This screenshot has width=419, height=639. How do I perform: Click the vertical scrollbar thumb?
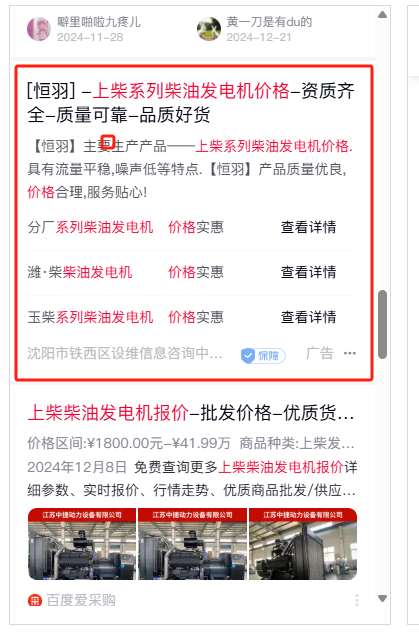[x=382, y=324]
